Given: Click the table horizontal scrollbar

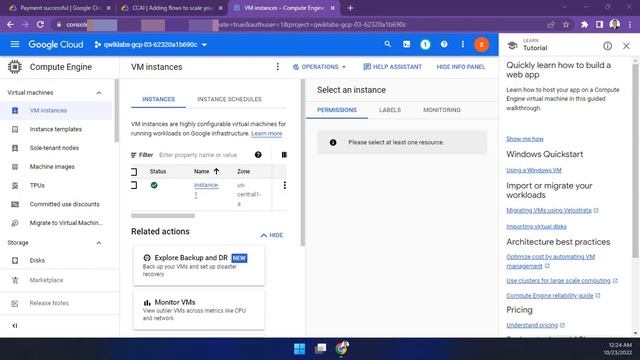Looking at the screenshot, I should pos(163,216).
